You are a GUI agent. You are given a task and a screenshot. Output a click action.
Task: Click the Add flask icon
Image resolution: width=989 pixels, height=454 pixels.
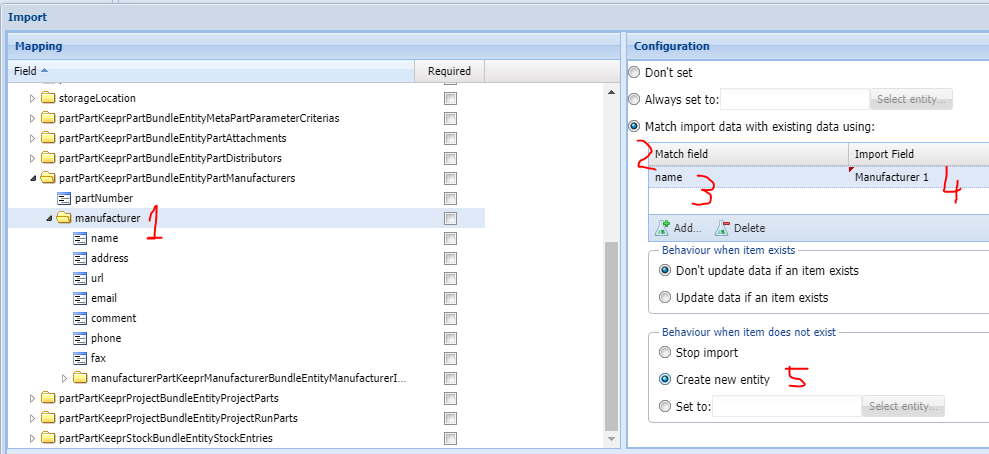click(x=663, y=228)
